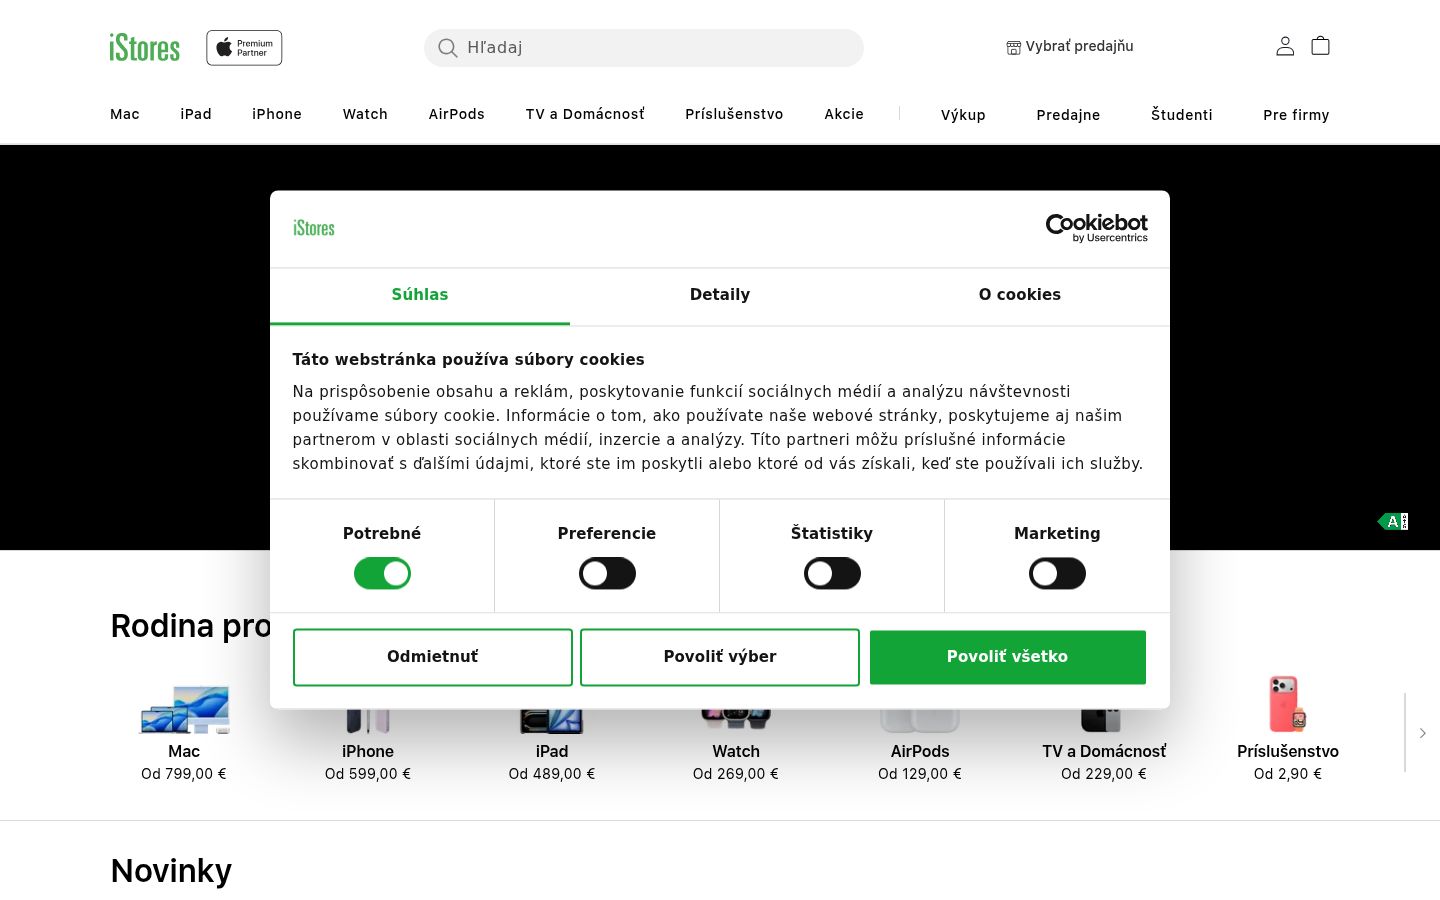Toggle the Potrebné cookies switch
This screenshot has height=900, width=1440.
(x=382, y=574)
